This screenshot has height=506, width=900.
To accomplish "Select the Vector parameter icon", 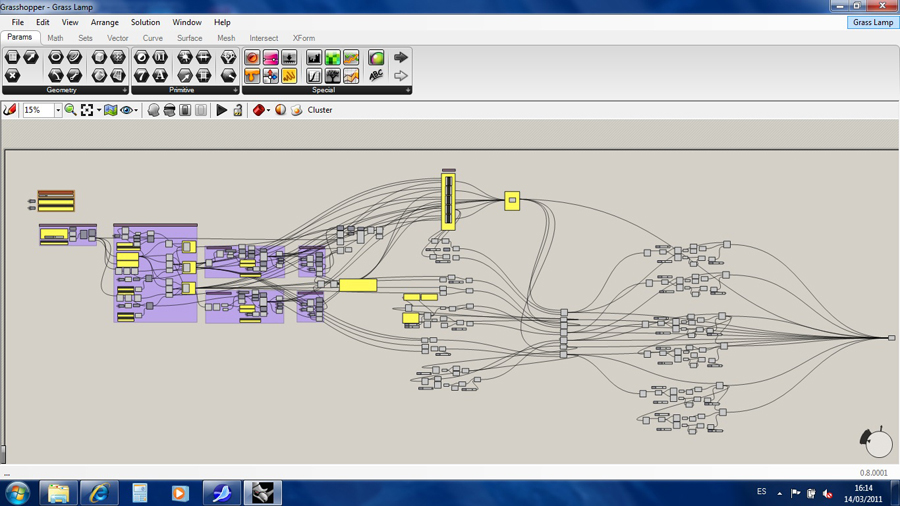I will 31,57.
